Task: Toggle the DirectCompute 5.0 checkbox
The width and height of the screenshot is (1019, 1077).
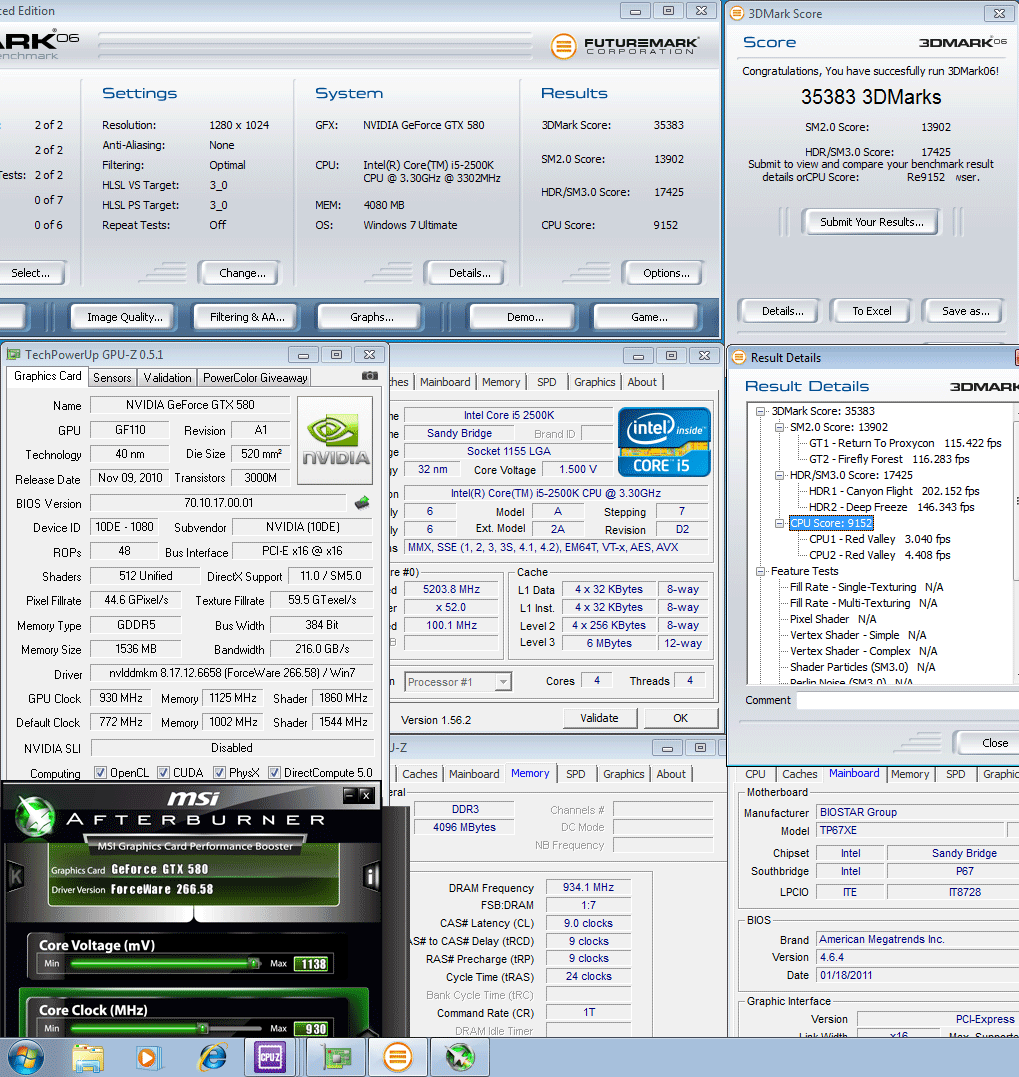Action: pos(274,773)
